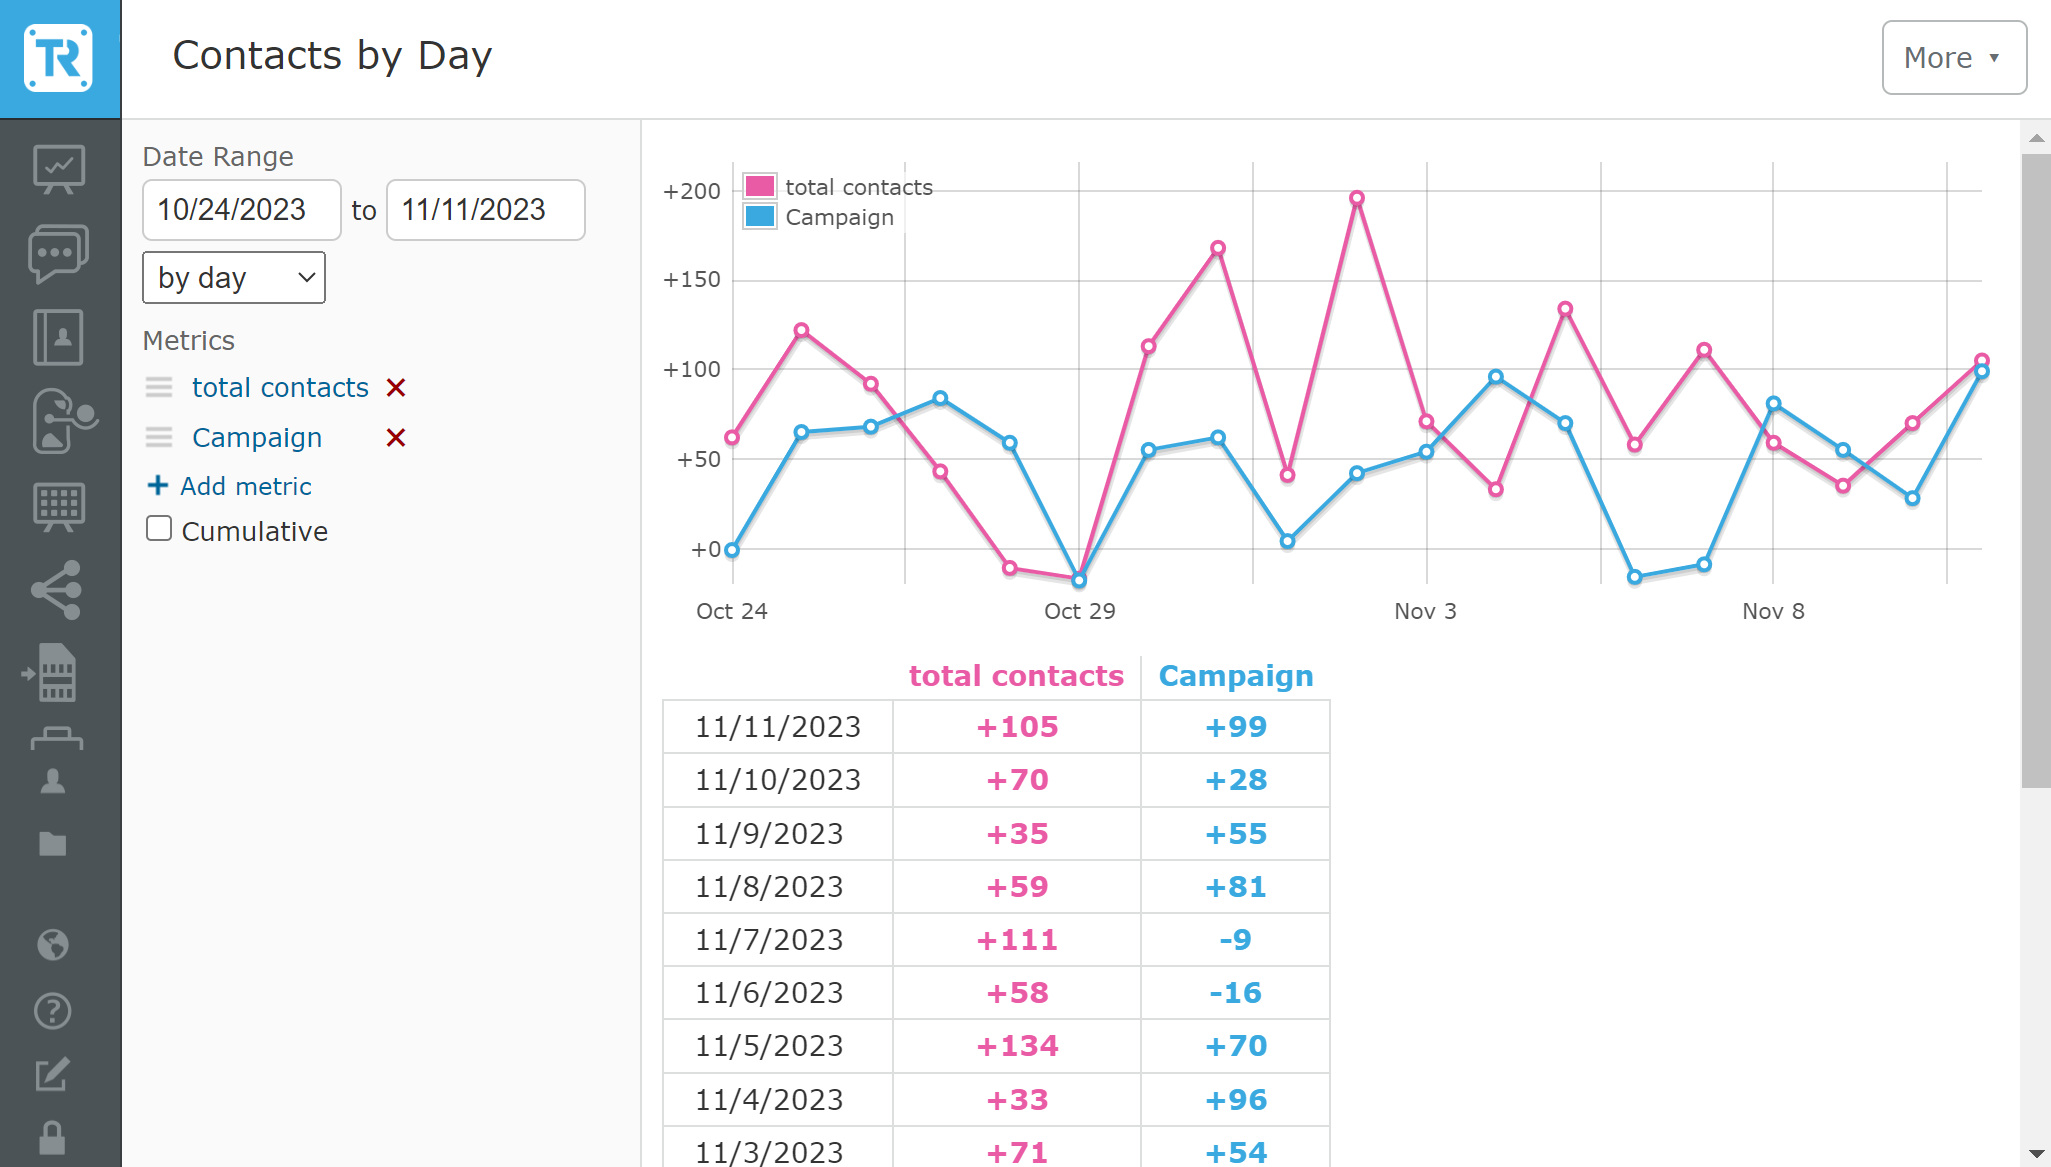Open the analytics dashboard icon

click(59, 168)
